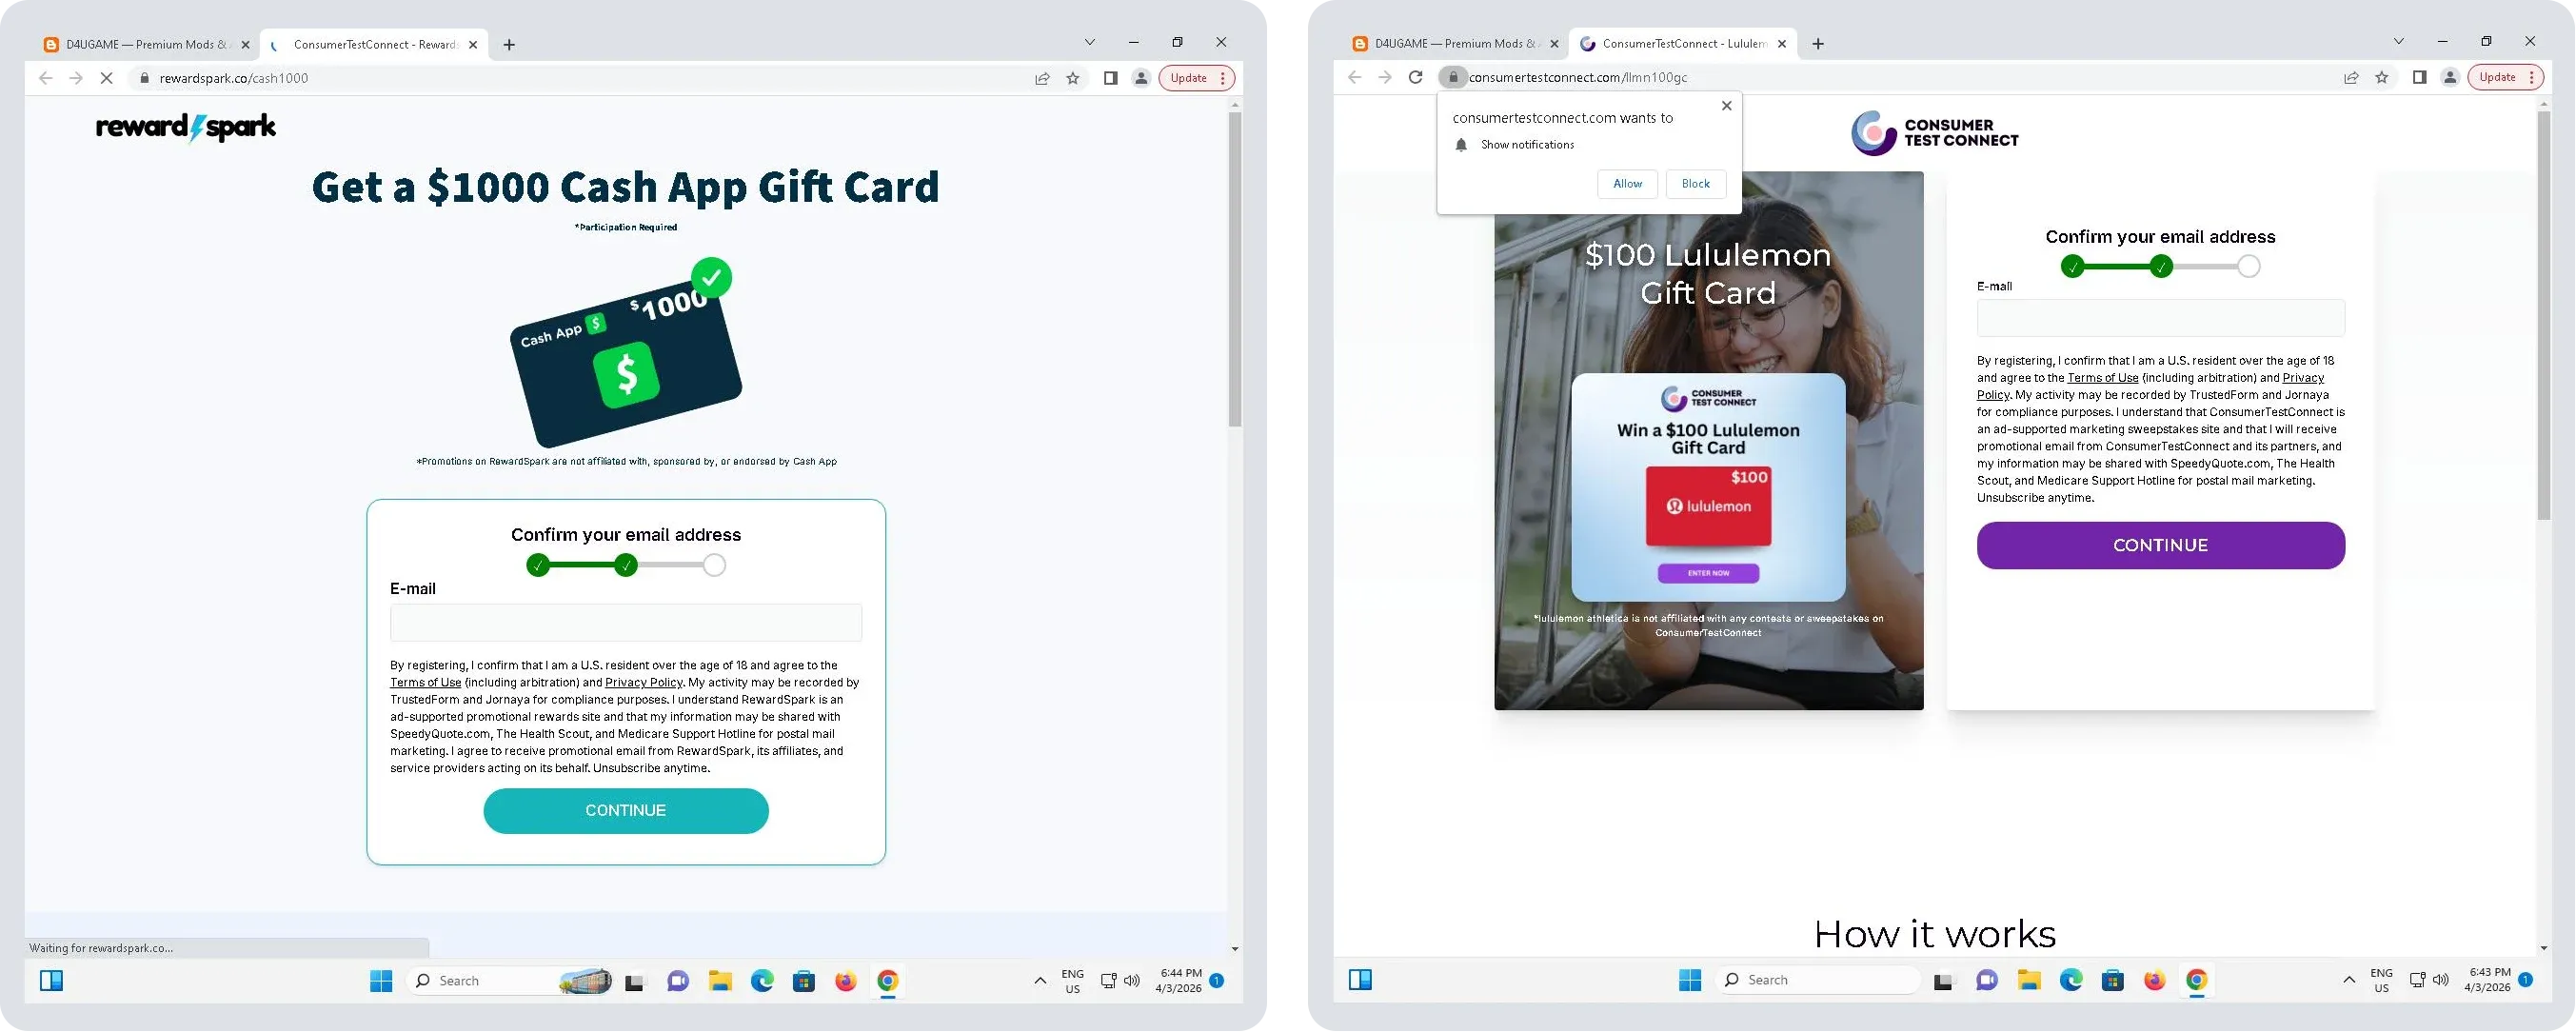Image resolution: width=2576 pixels, height=1032 pixels.
Task: Open chat app icon on left taskbar
Action: coord(678,981)
